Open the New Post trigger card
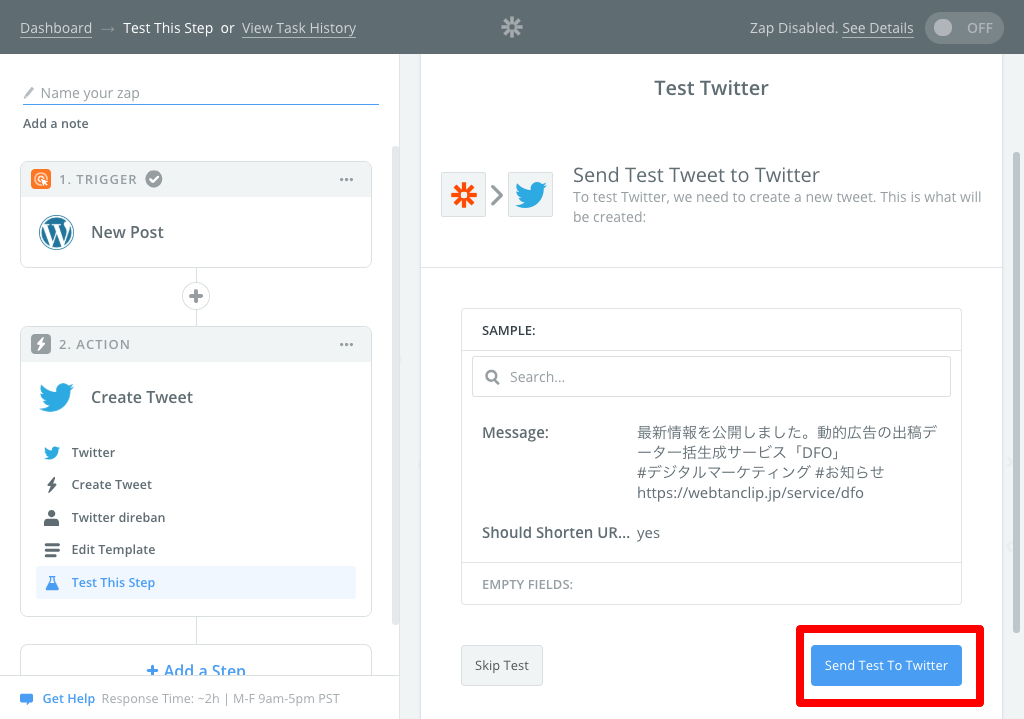Viewport: 1024px width, 719px height. pyautogui.click(x=196, y=232)
